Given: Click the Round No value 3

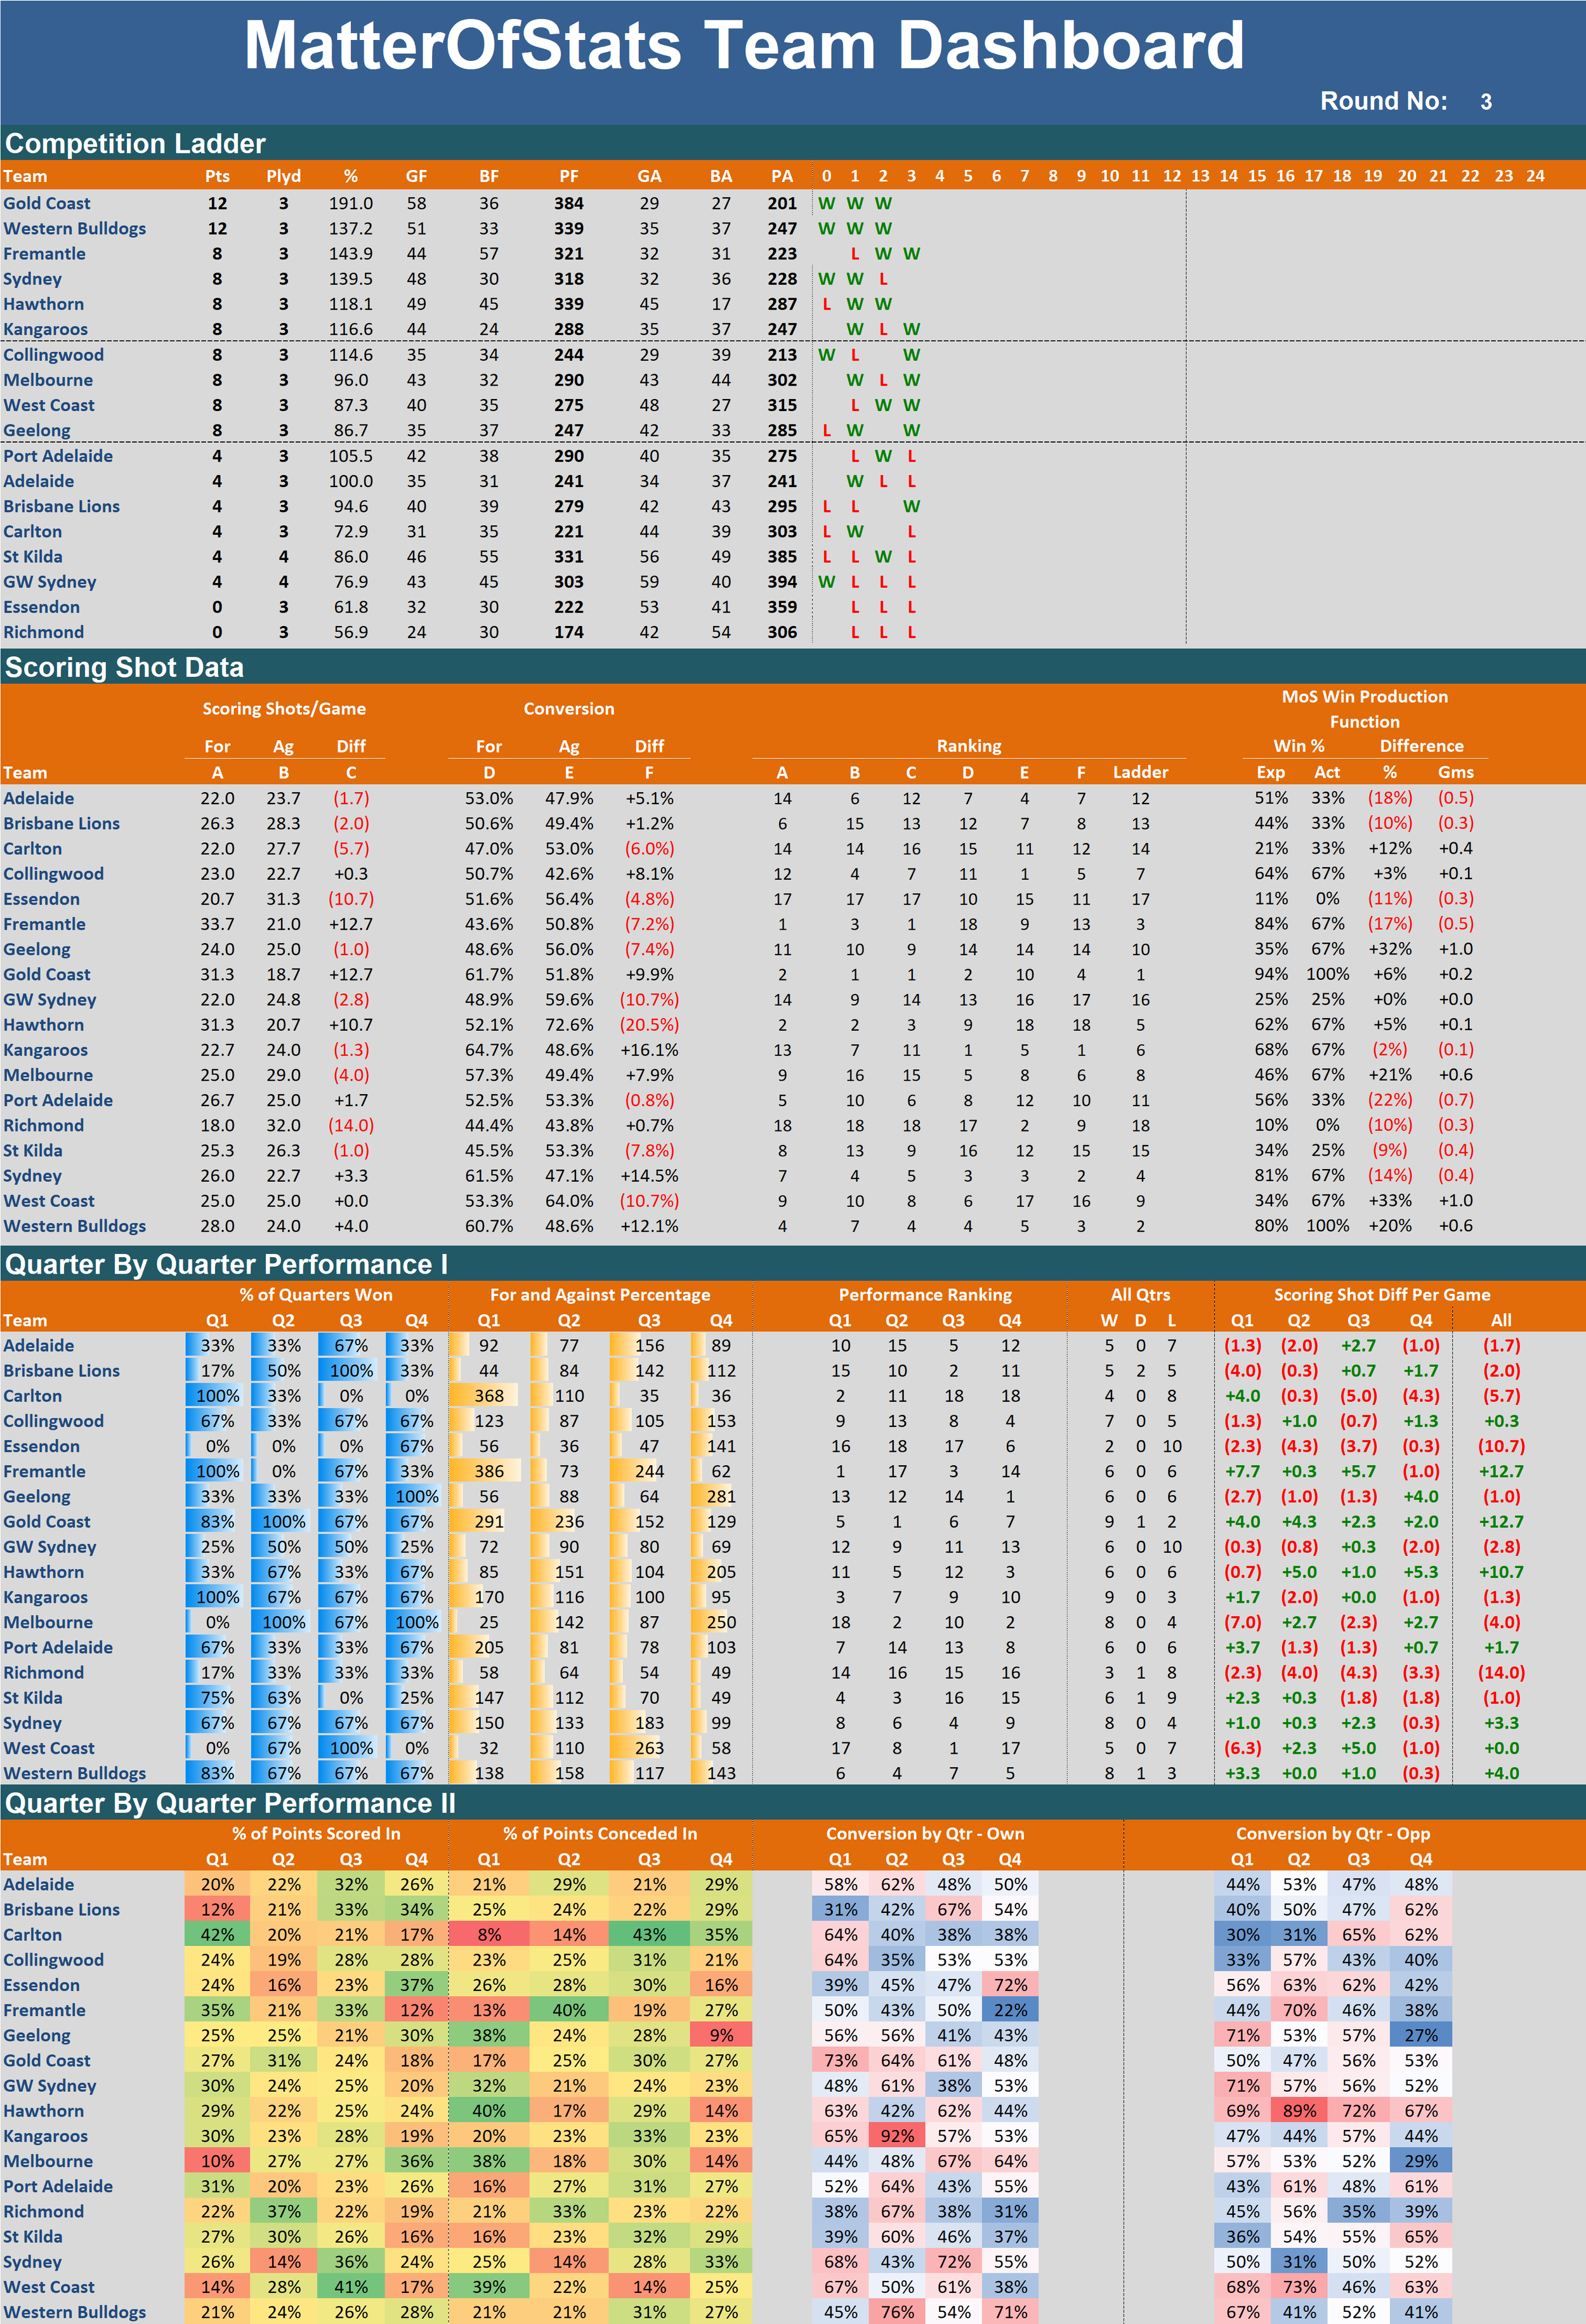Looking at the screenshot, I should pos(1485,102).
